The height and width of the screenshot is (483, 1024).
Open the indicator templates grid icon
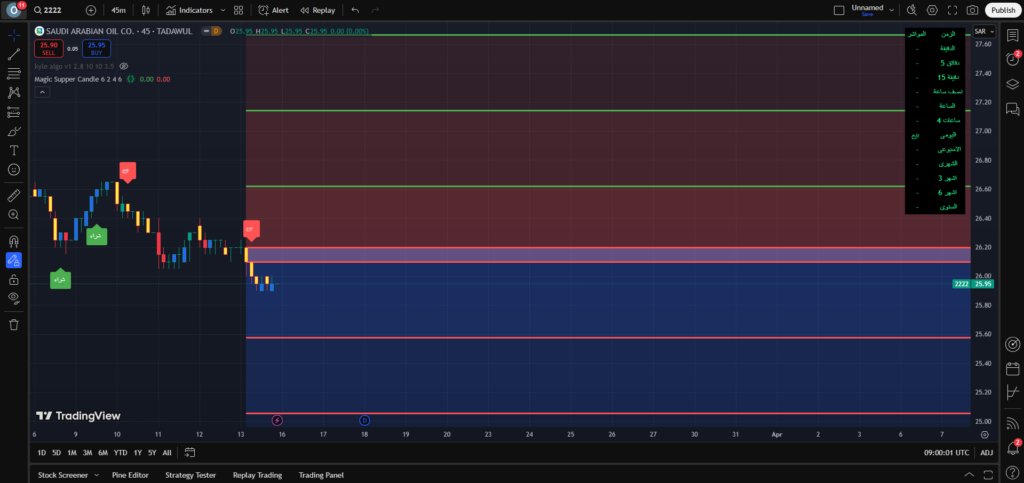[x=238, y=10]
